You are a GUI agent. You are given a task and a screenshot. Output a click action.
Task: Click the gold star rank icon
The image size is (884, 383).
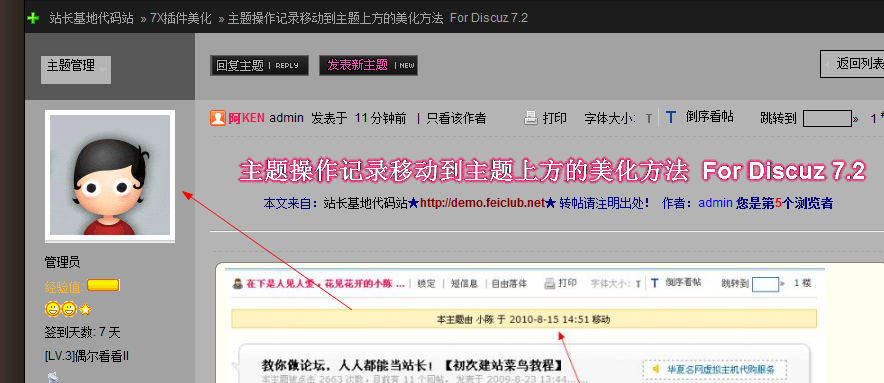(85, 309)
